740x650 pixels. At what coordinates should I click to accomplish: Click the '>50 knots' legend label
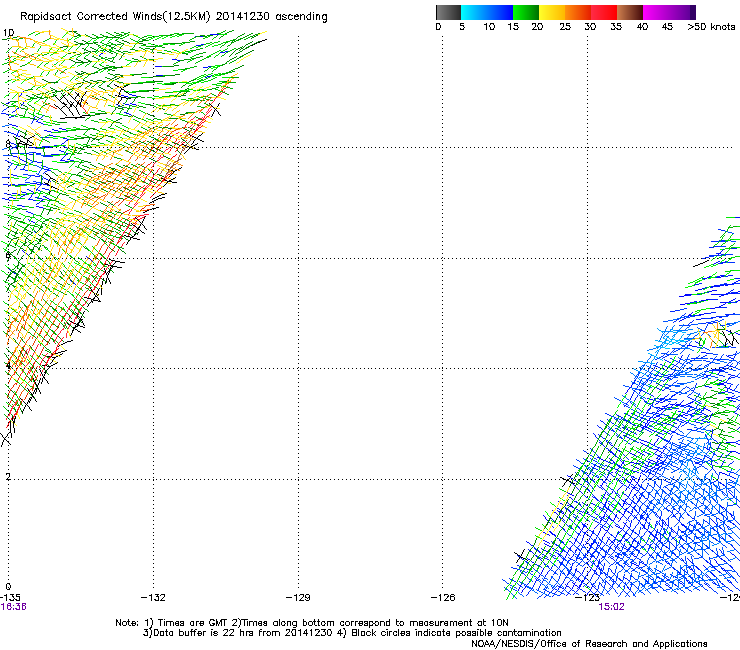[x=711, y=27]
